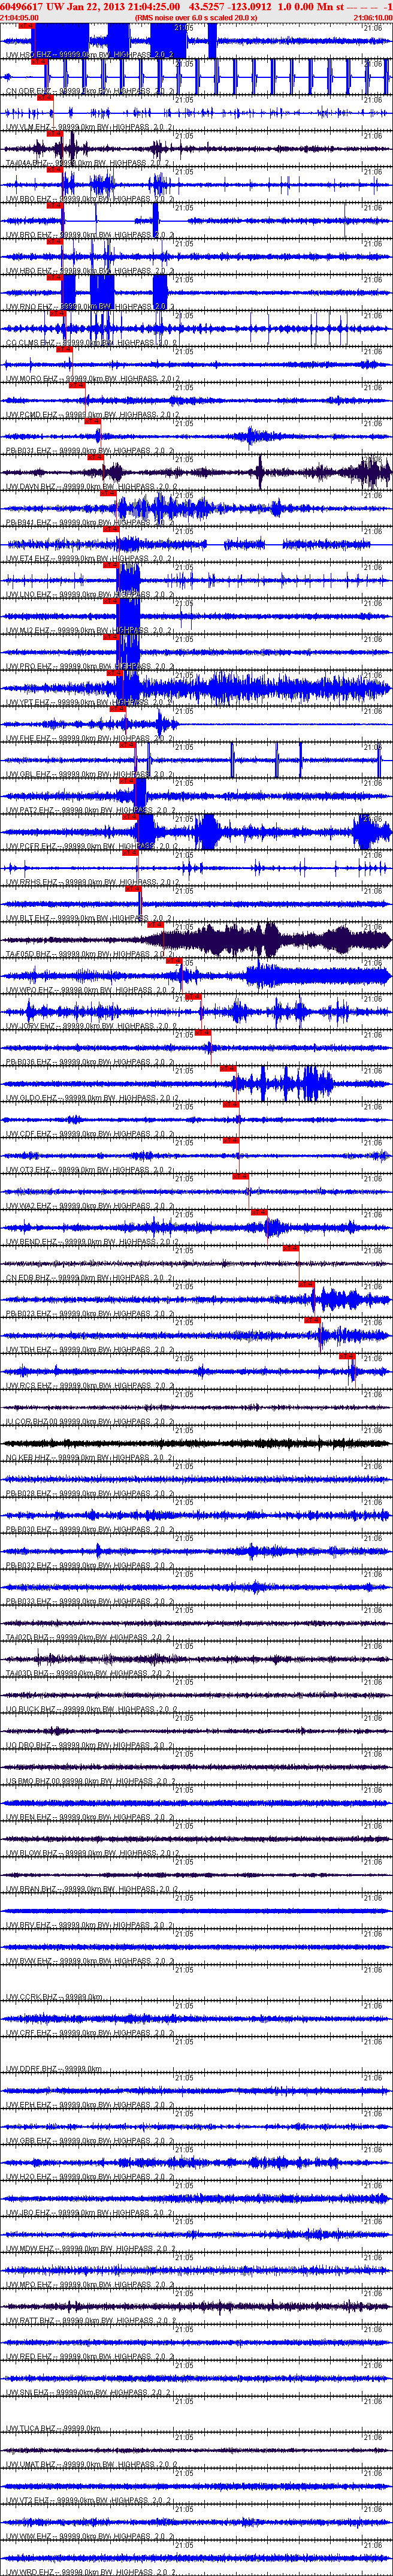
Task: Select the UW.RNO EHZ trace label
Action: click(90, 307)
